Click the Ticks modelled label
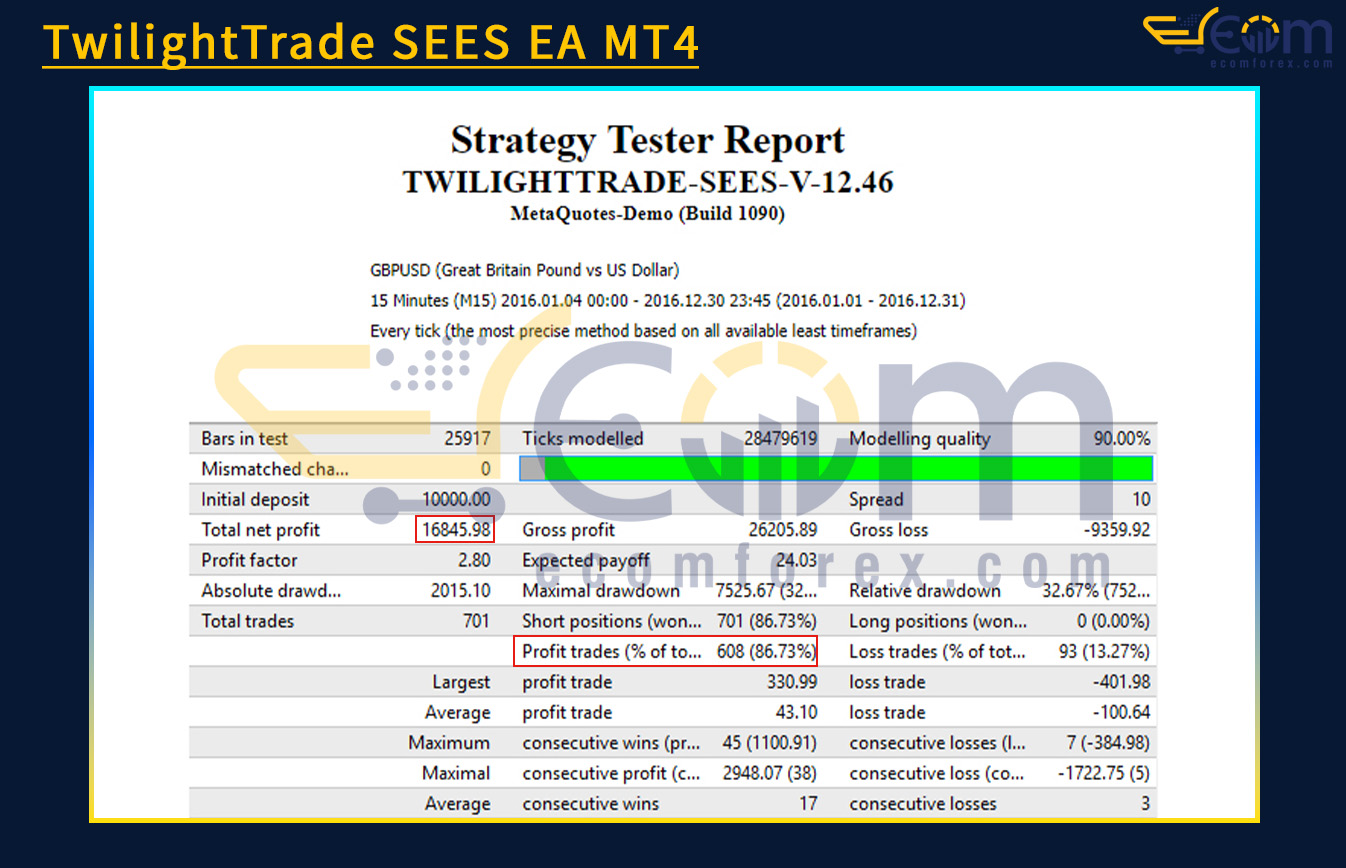The width and height of the screenshot is (1346, 868). coord(583,438)
